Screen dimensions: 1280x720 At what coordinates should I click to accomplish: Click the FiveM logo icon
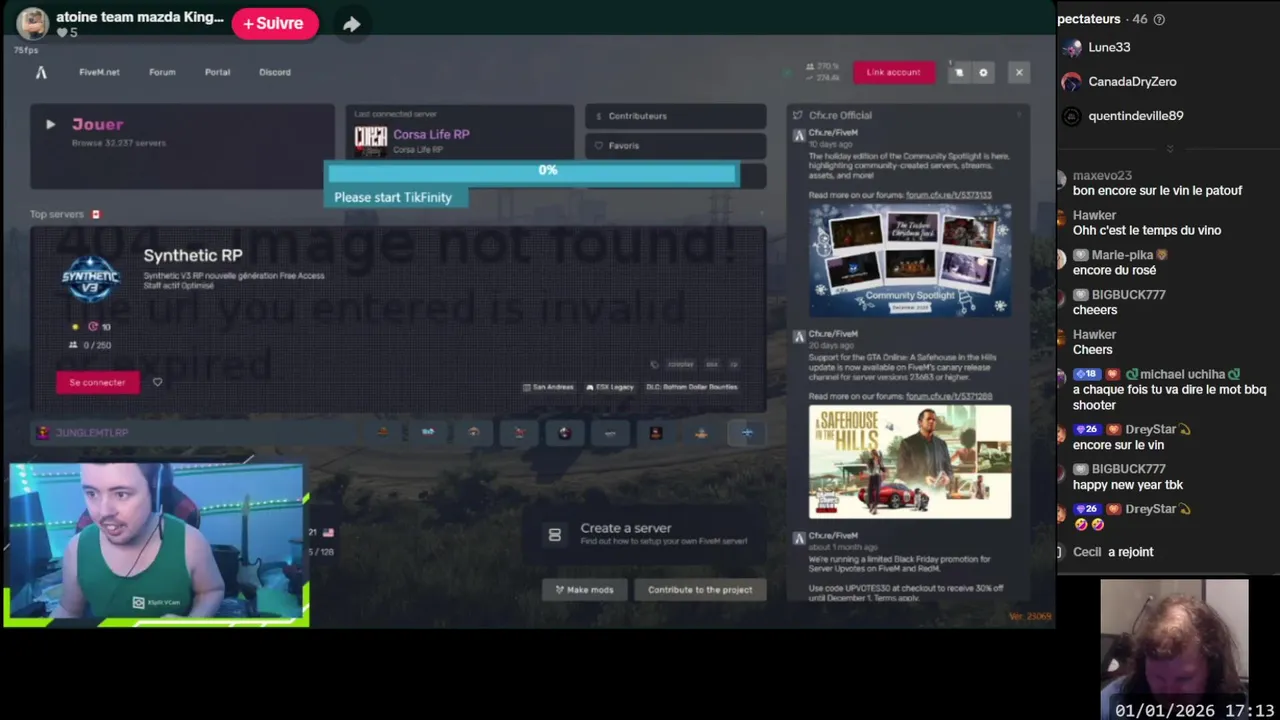[41, 72]
